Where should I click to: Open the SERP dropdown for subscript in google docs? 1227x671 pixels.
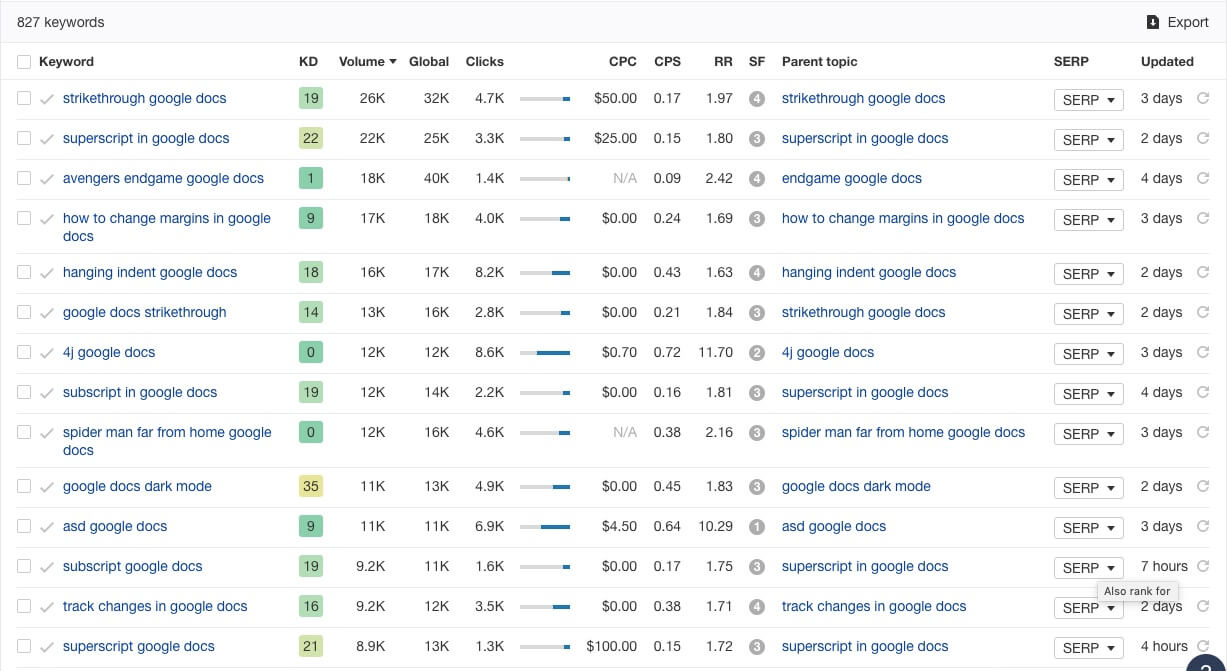(1088, 394)
